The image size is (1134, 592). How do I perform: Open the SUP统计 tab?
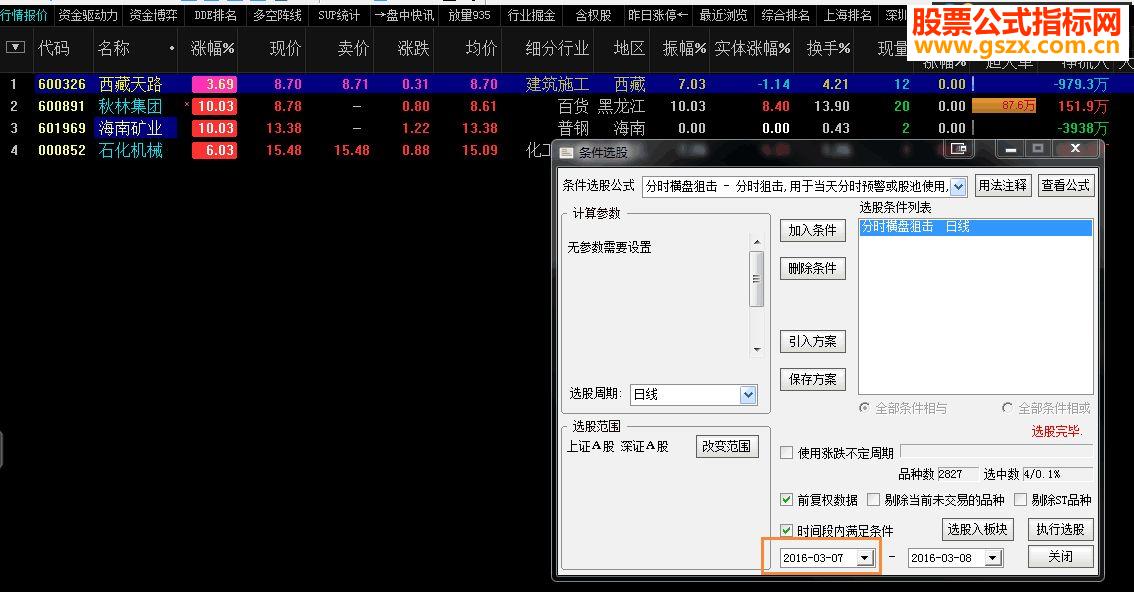click(338, 15)
